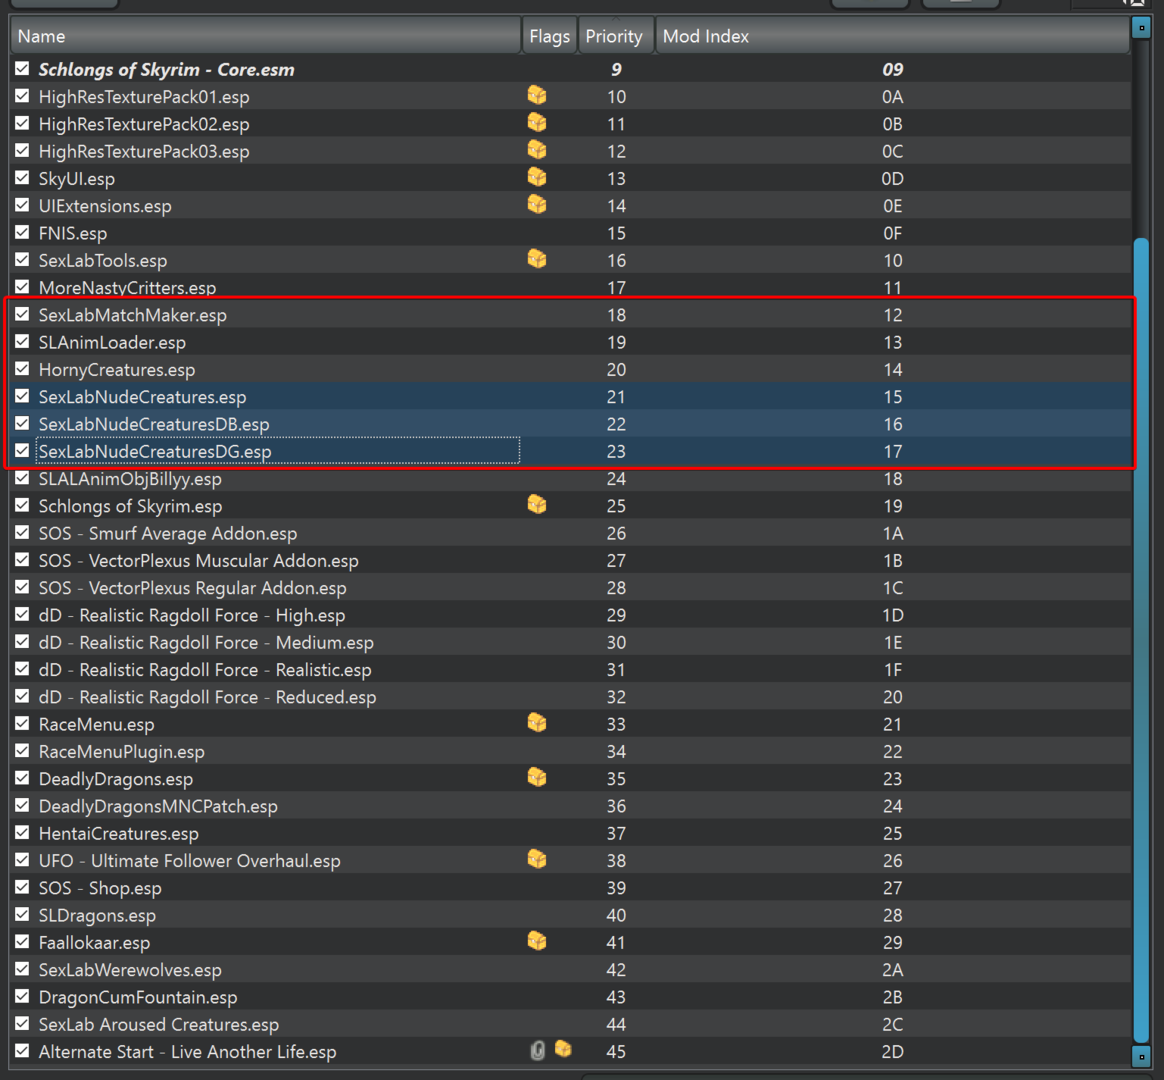Viewport: 1164px width, 1080px height.
Task: Click the vertical scrollbar thumb
Action: point(1141,640)
